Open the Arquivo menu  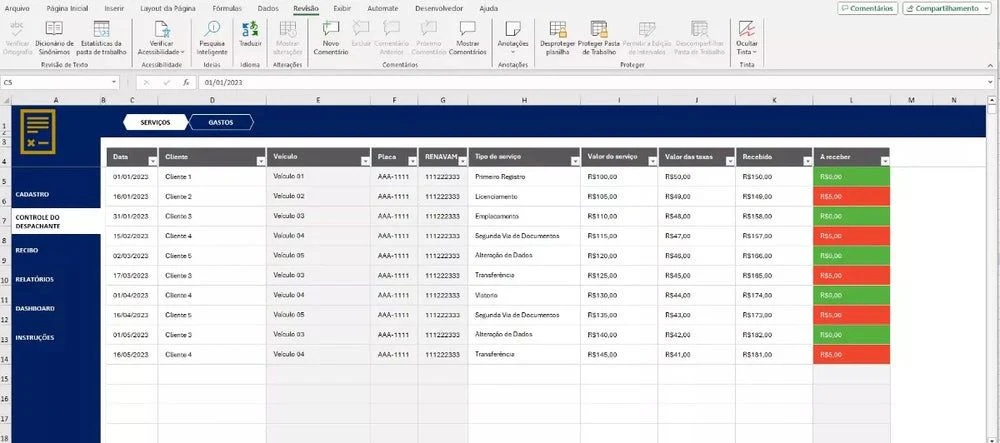(17, 9)
